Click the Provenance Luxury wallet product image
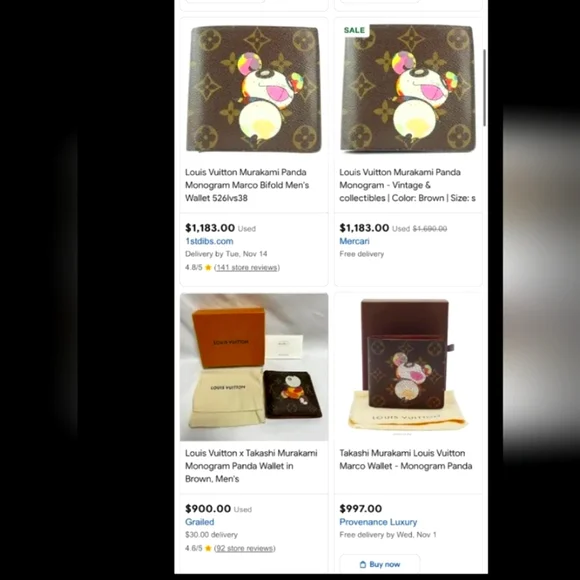 408,366
